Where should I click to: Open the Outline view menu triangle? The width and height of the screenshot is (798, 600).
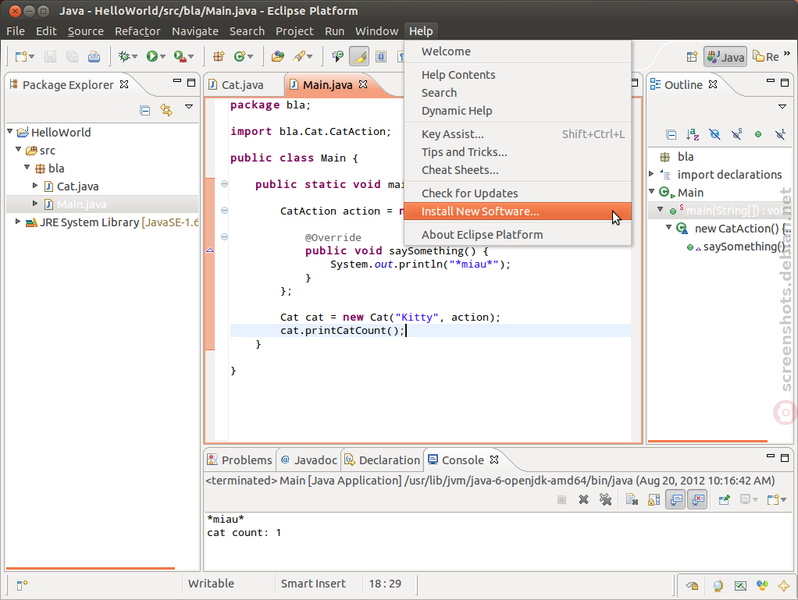coord(782,106)
